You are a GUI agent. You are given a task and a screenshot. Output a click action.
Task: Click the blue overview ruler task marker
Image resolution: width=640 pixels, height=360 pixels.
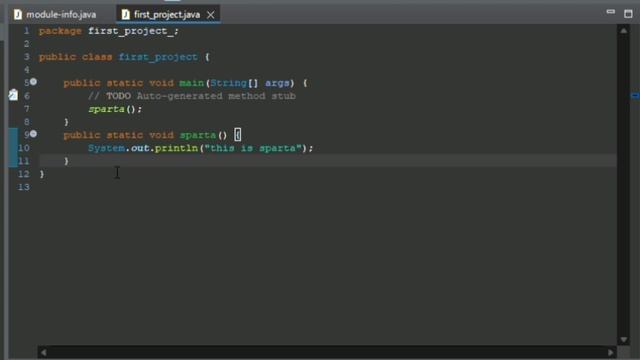pyautogui.click(x=635, y=96)
